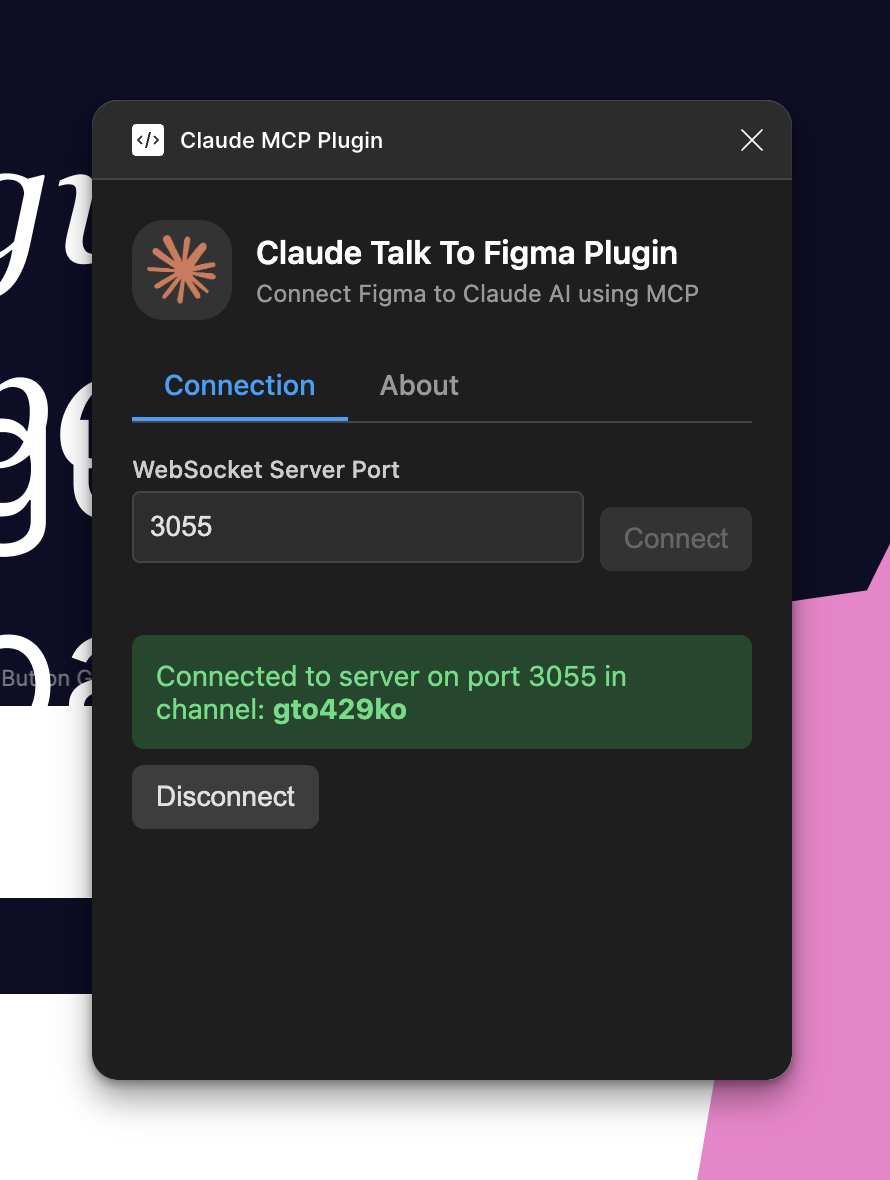Select the port value 3055 in the input
The width and height of the screenshot is (890, 1180).
coord(183,527)
